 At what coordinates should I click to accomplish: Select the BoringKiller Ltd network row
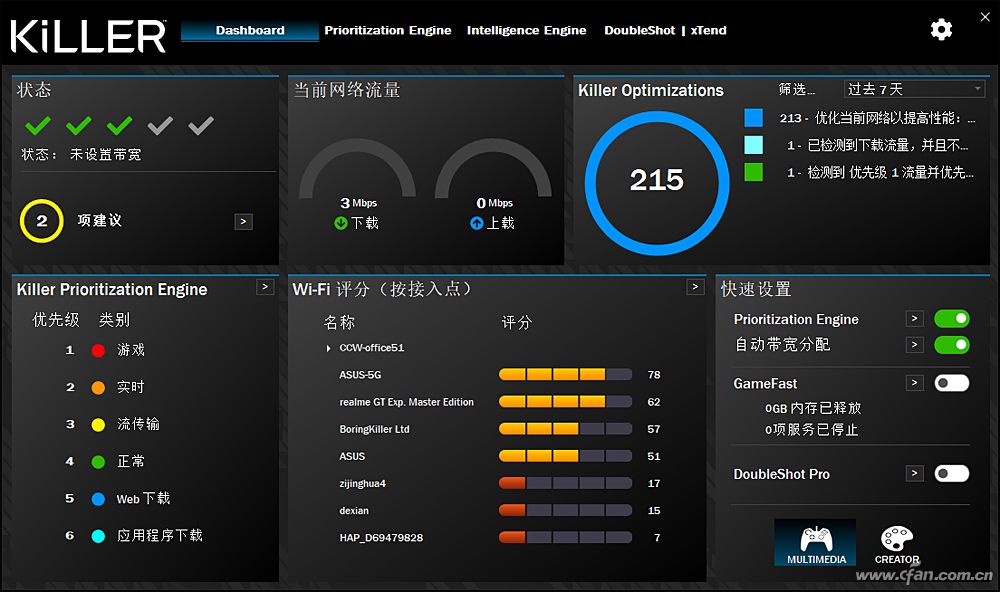point(500,429)
